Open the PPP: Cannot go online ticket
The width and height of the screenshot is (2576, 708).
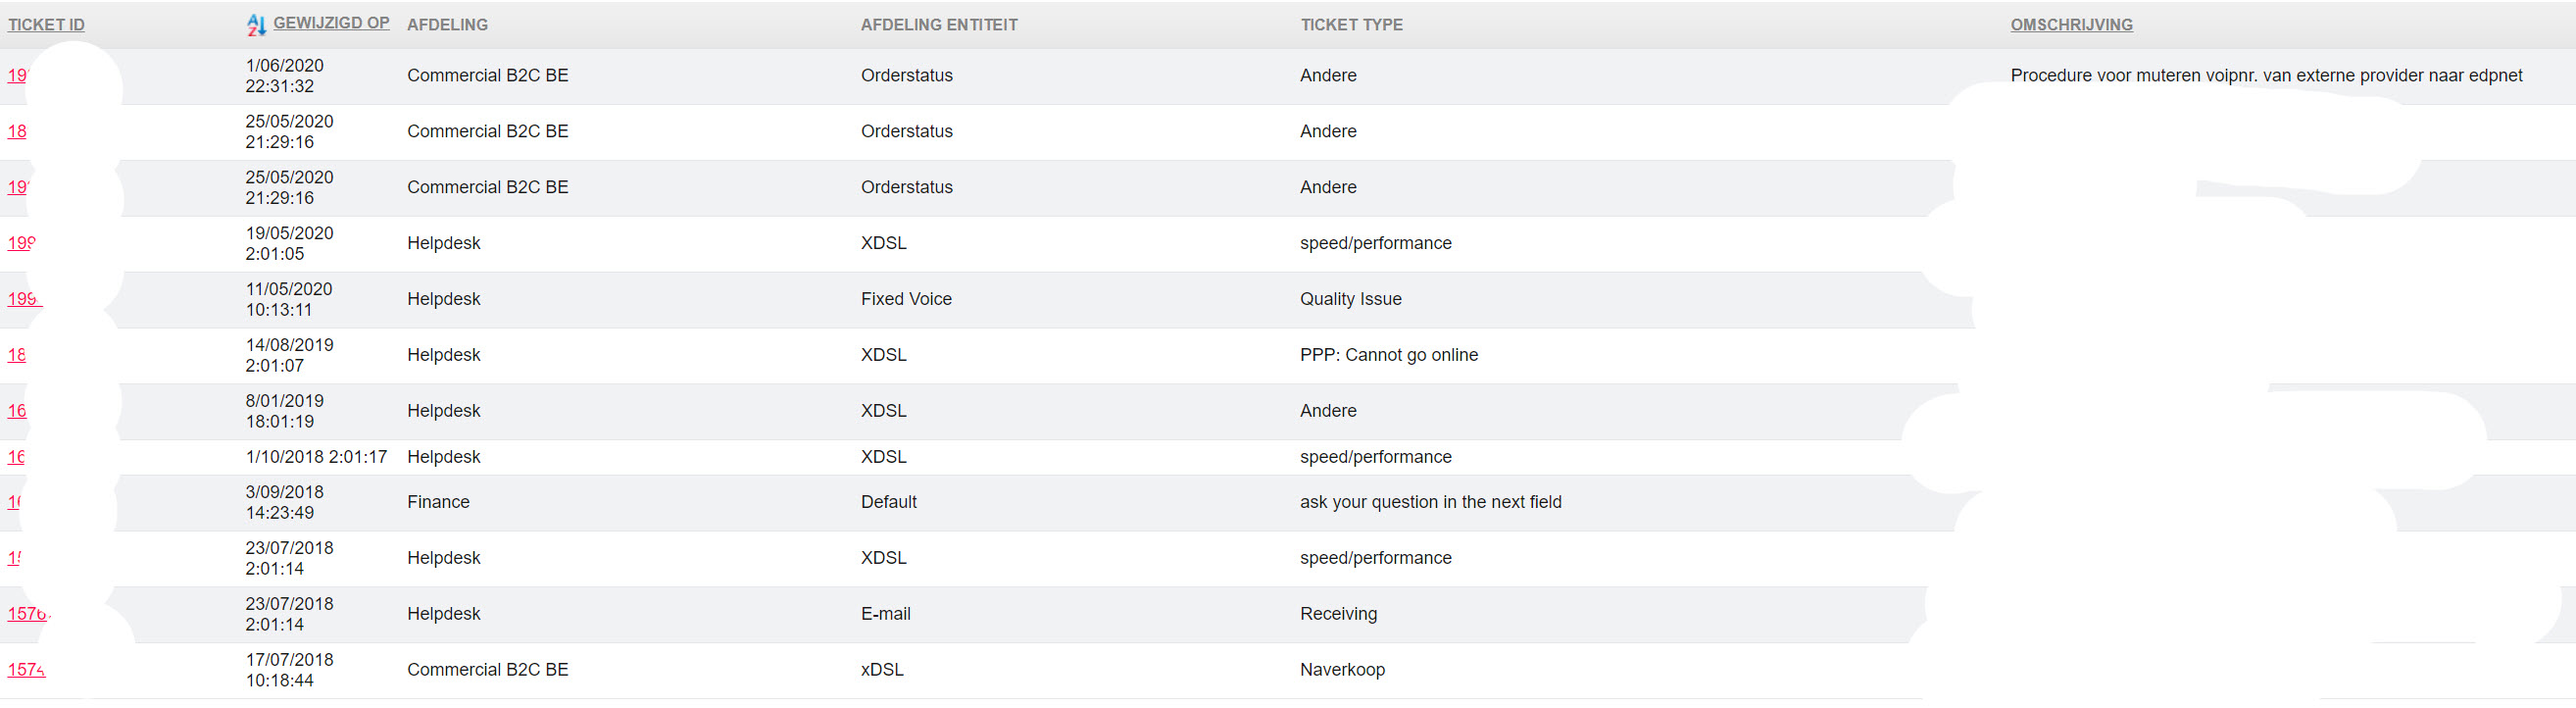click(16, 355)
